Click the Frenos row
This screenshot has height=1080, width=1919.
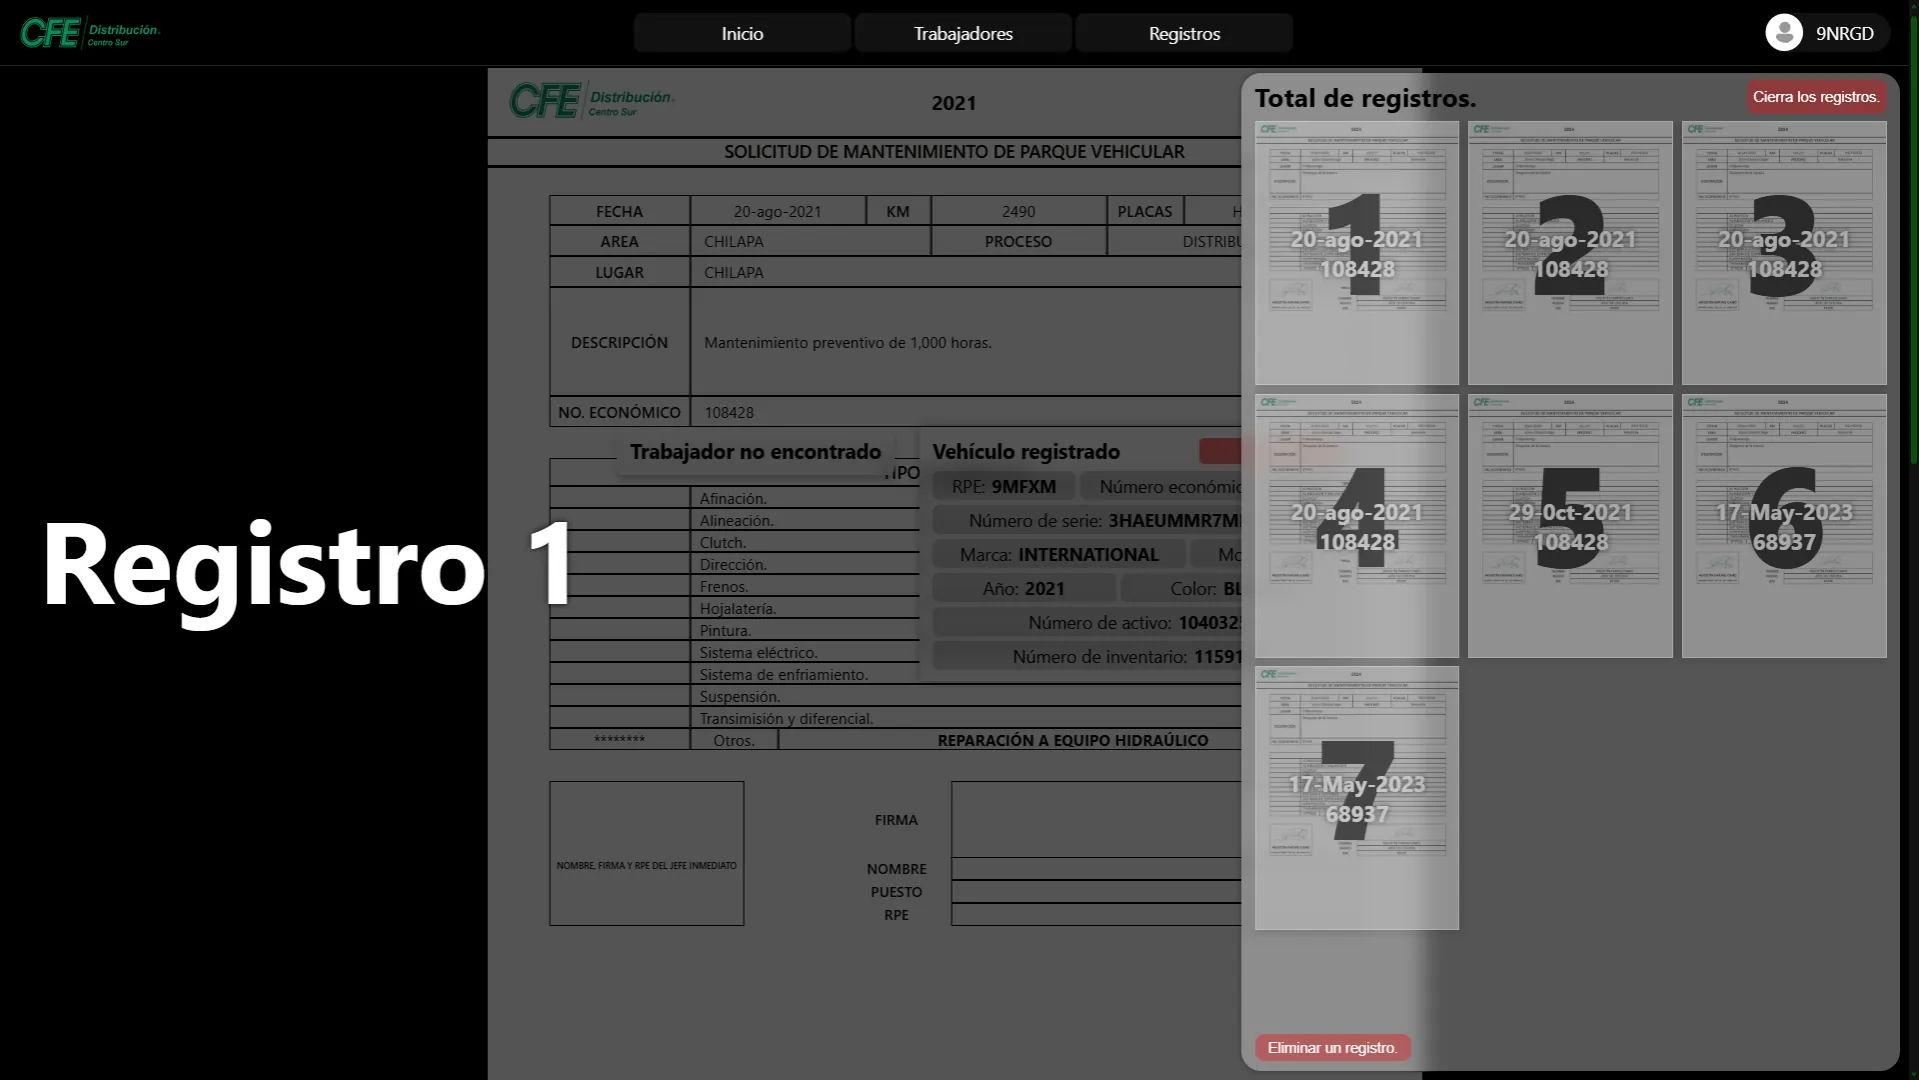(734, 586)
